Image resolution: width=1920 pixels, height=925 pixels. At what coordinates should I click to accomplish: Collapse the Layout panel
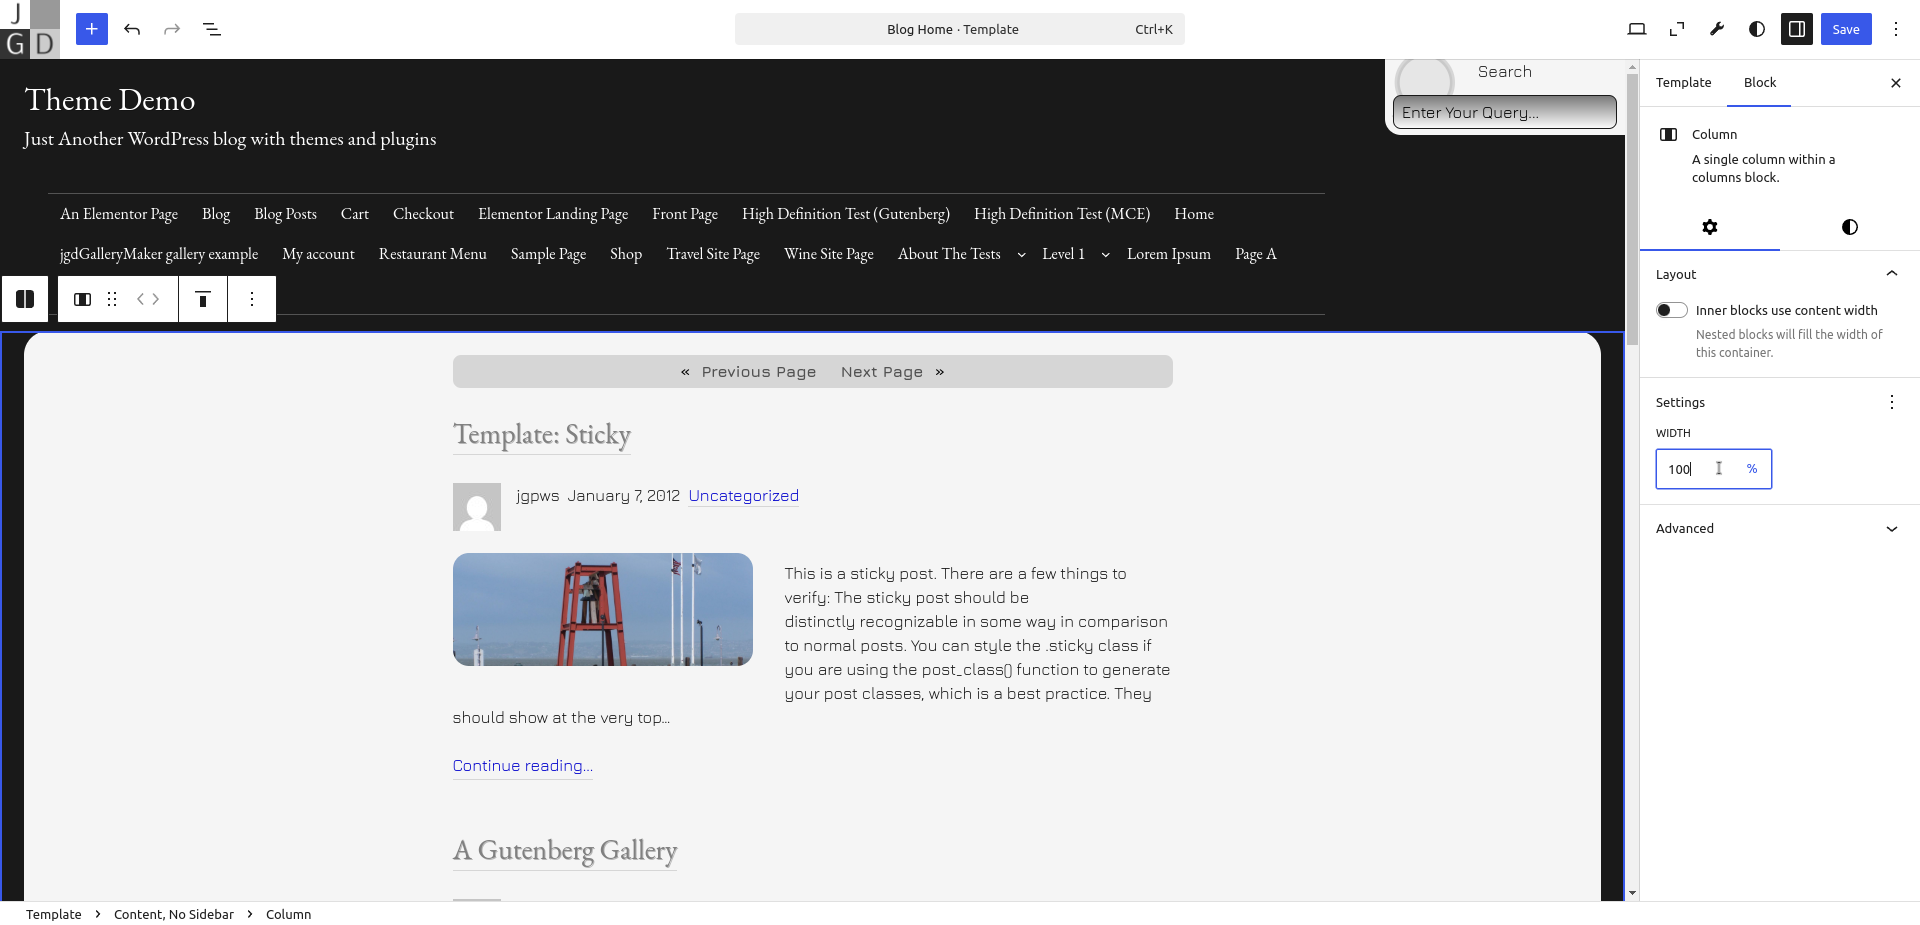point(1891,274)
